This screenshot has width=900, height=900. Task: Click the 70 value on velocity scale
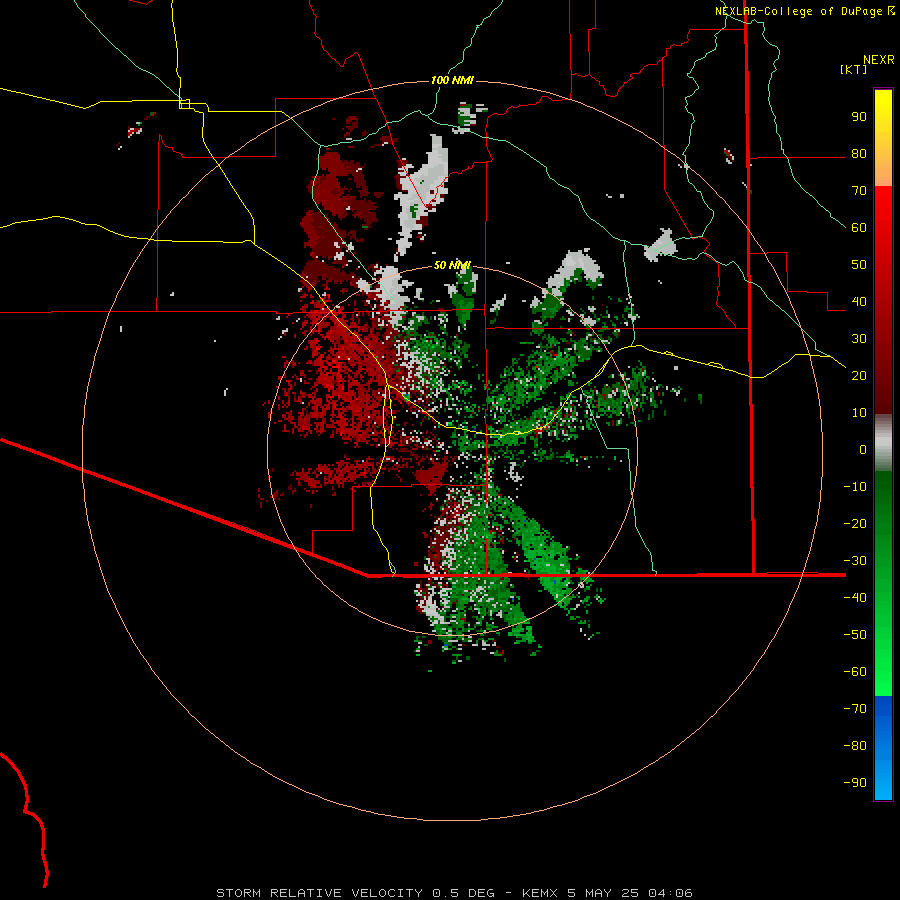click(x=859, y=191)
